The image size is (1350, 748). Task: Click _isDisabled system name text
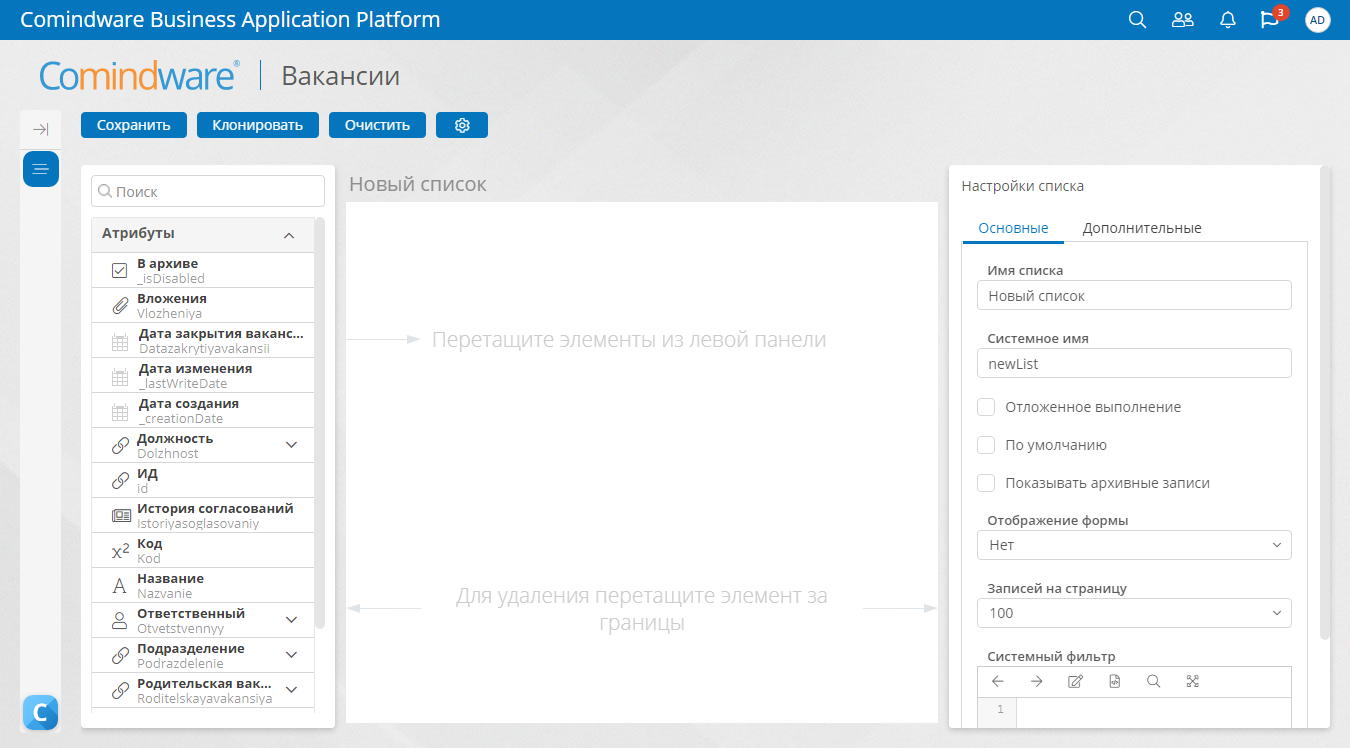click(171, 279)
